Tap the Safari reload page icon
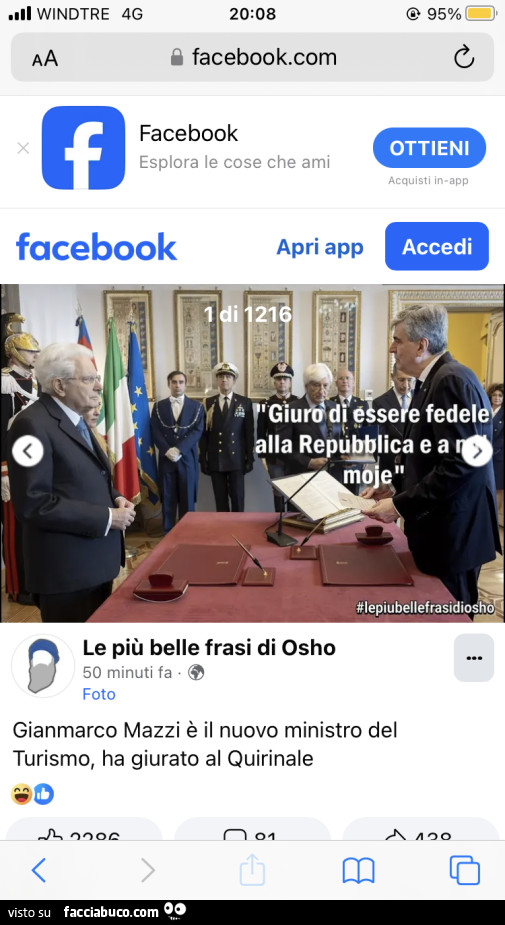Image resolution: width=505 pixels, height=925 pixels. coord(464,57)
